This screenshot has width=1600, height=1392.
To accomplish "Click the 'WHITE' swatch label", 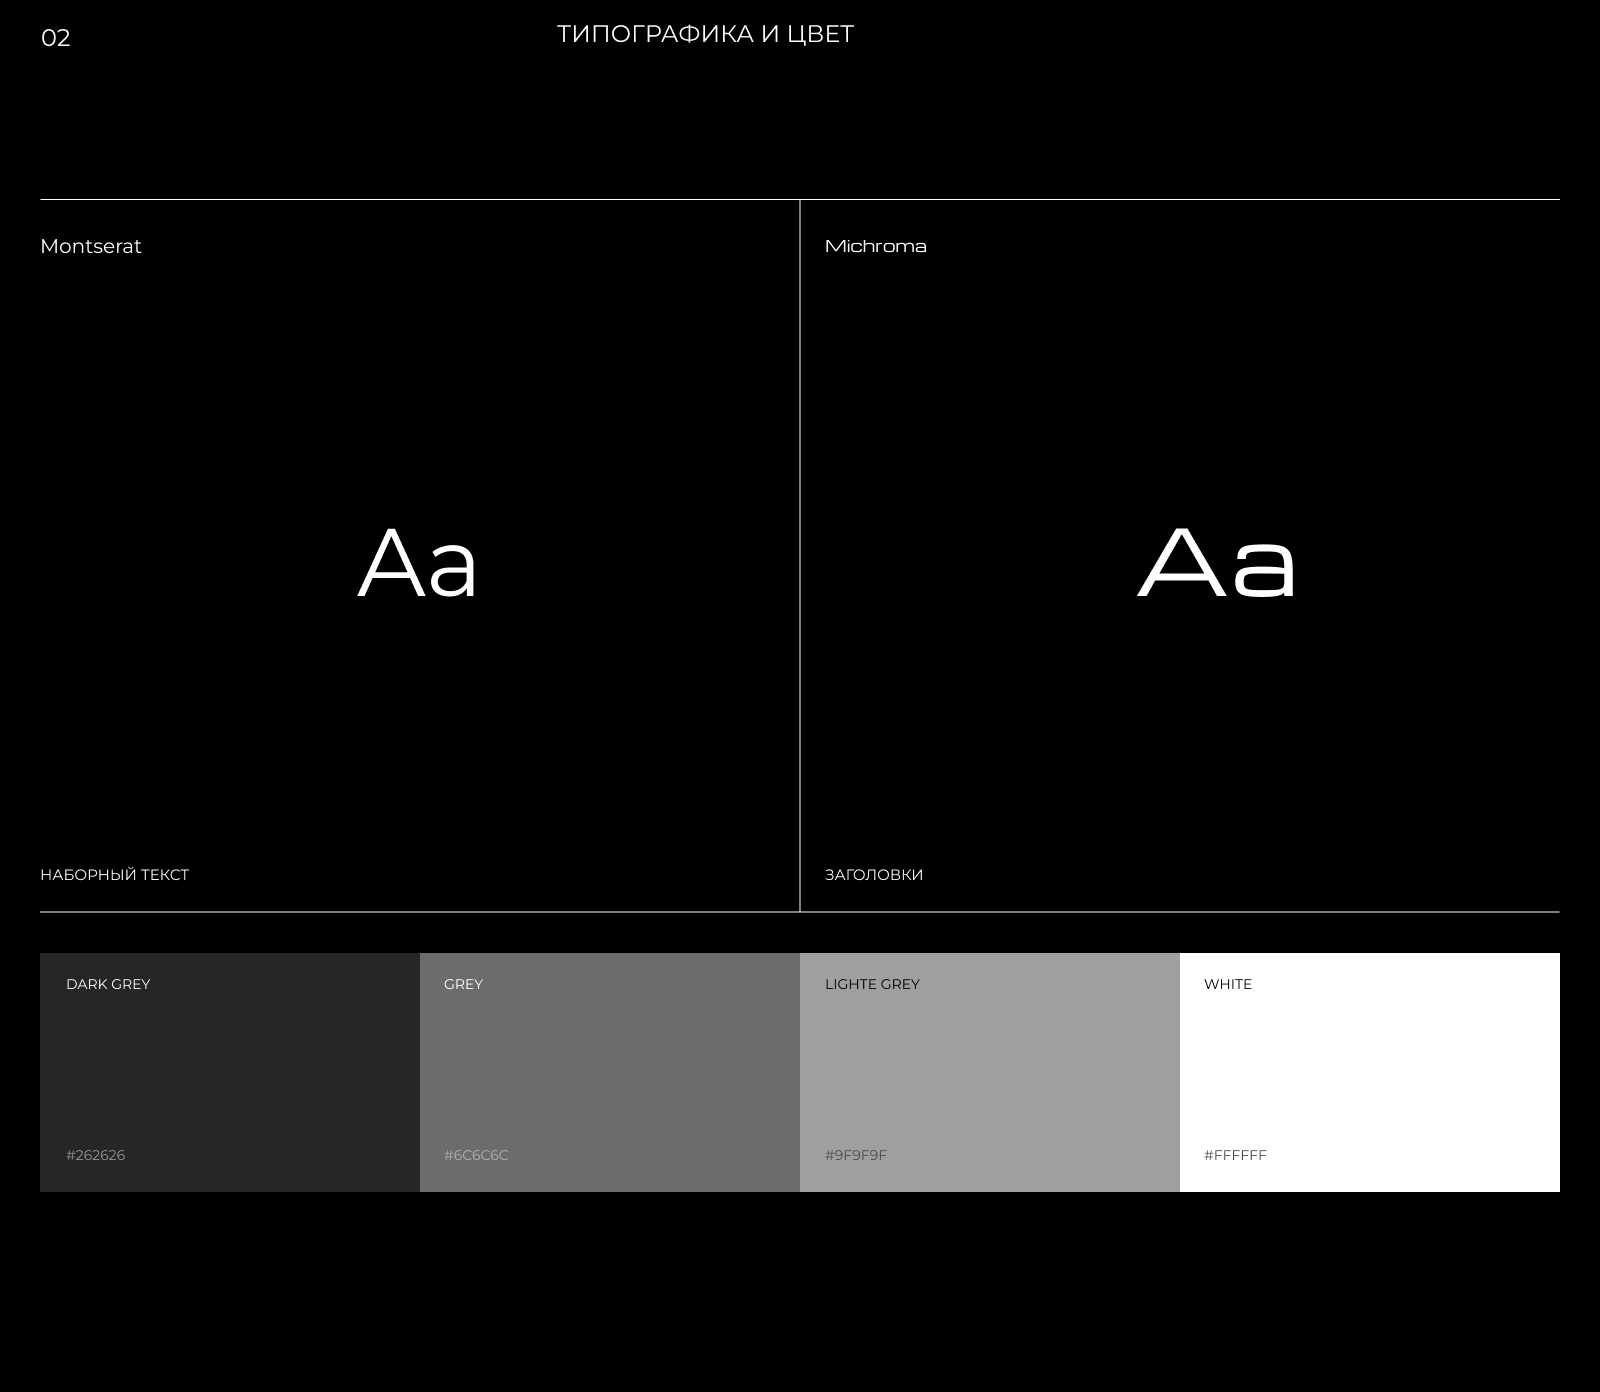I will tap(1228, 984).
